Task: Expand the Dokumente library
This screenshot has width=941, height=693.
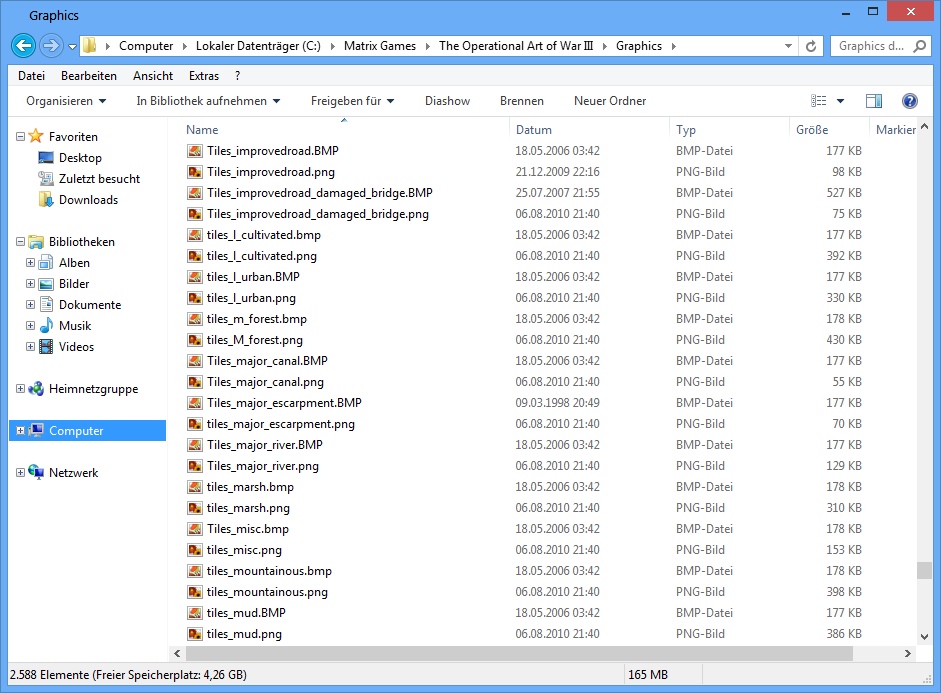Action: (x=31, y=305)
